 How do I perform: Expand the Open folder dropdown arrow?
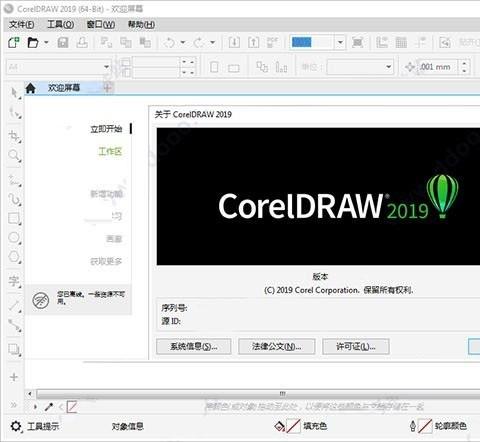[x=46, y=43]
